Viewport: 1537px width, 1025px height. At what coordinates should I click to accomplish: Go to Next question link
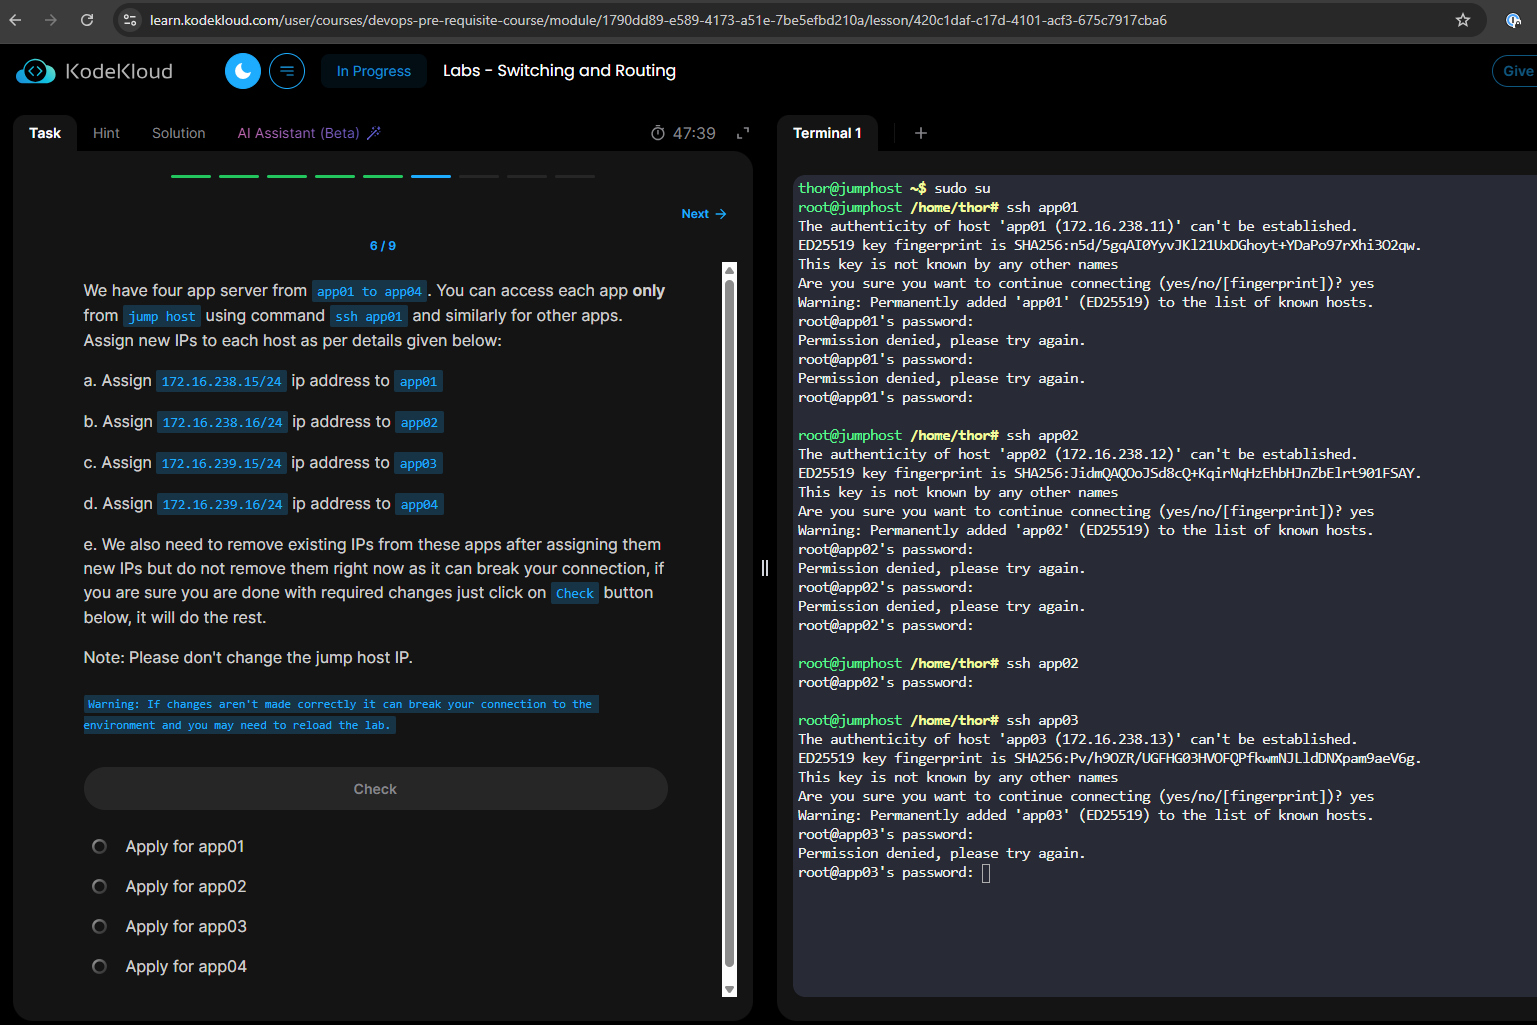703,214
